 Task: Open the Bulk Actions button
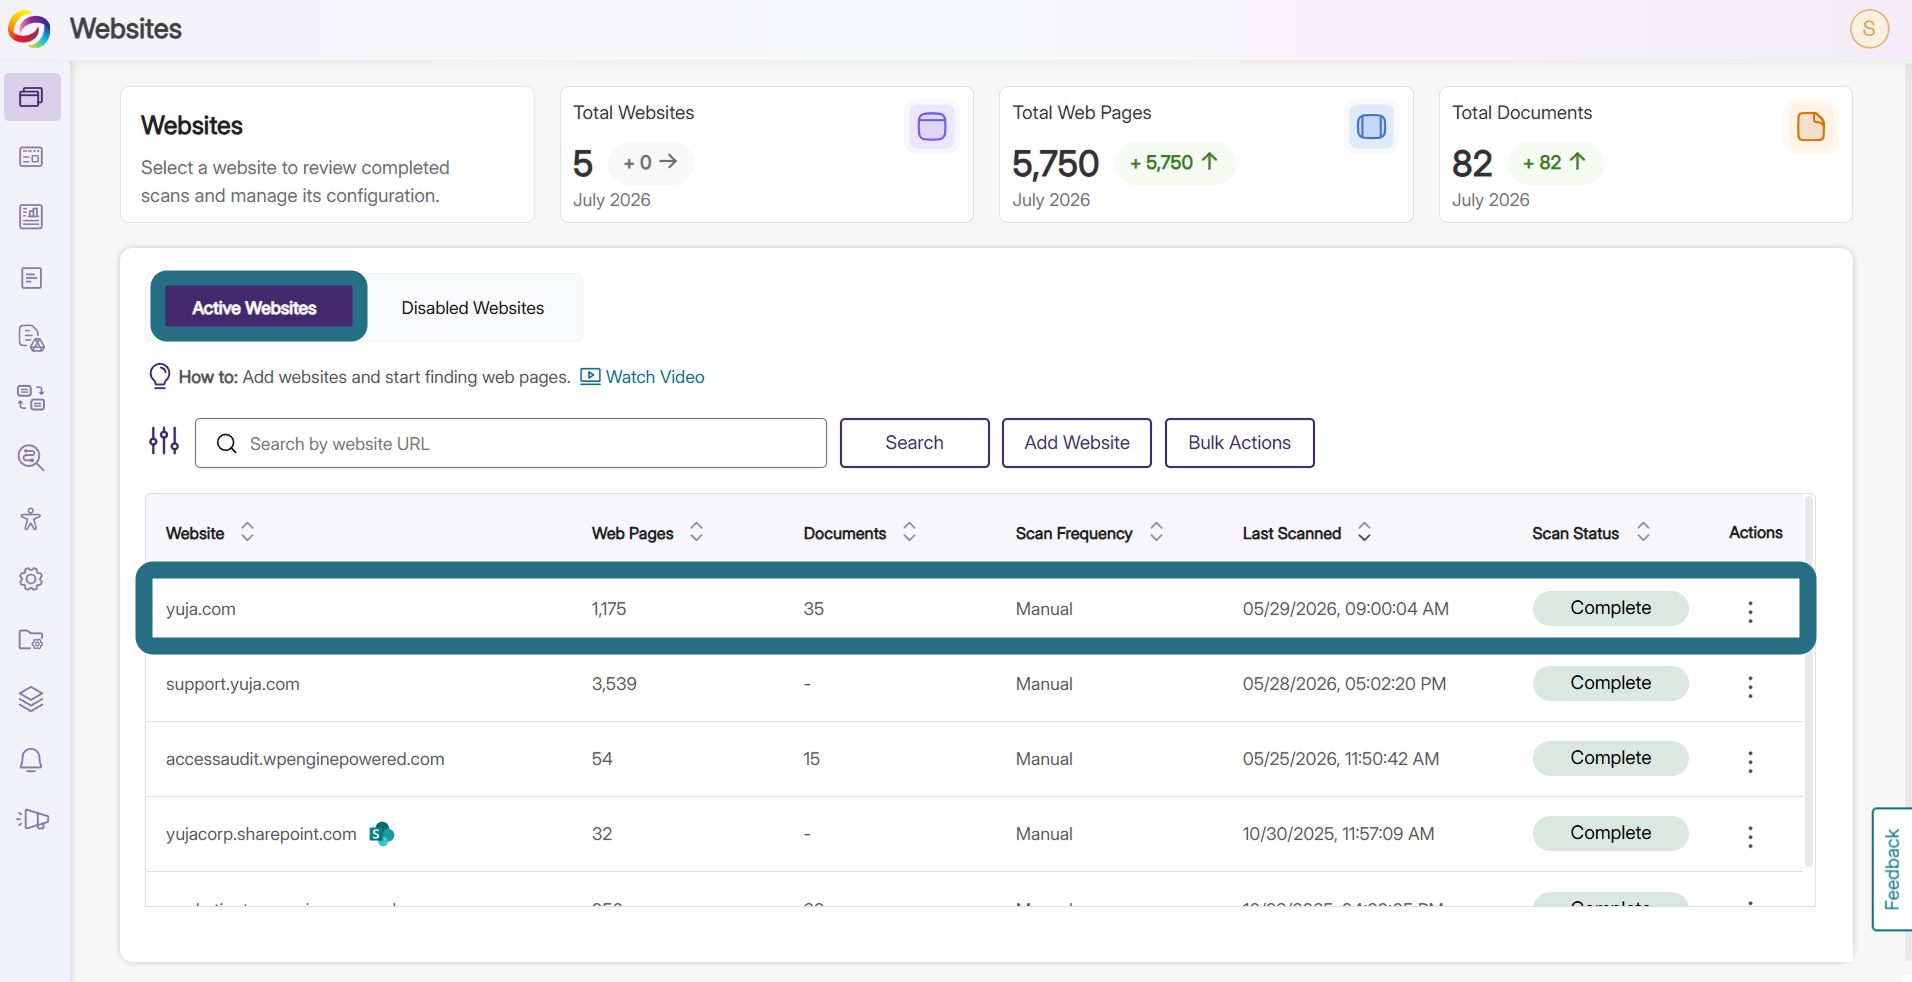coord(1239,443)
